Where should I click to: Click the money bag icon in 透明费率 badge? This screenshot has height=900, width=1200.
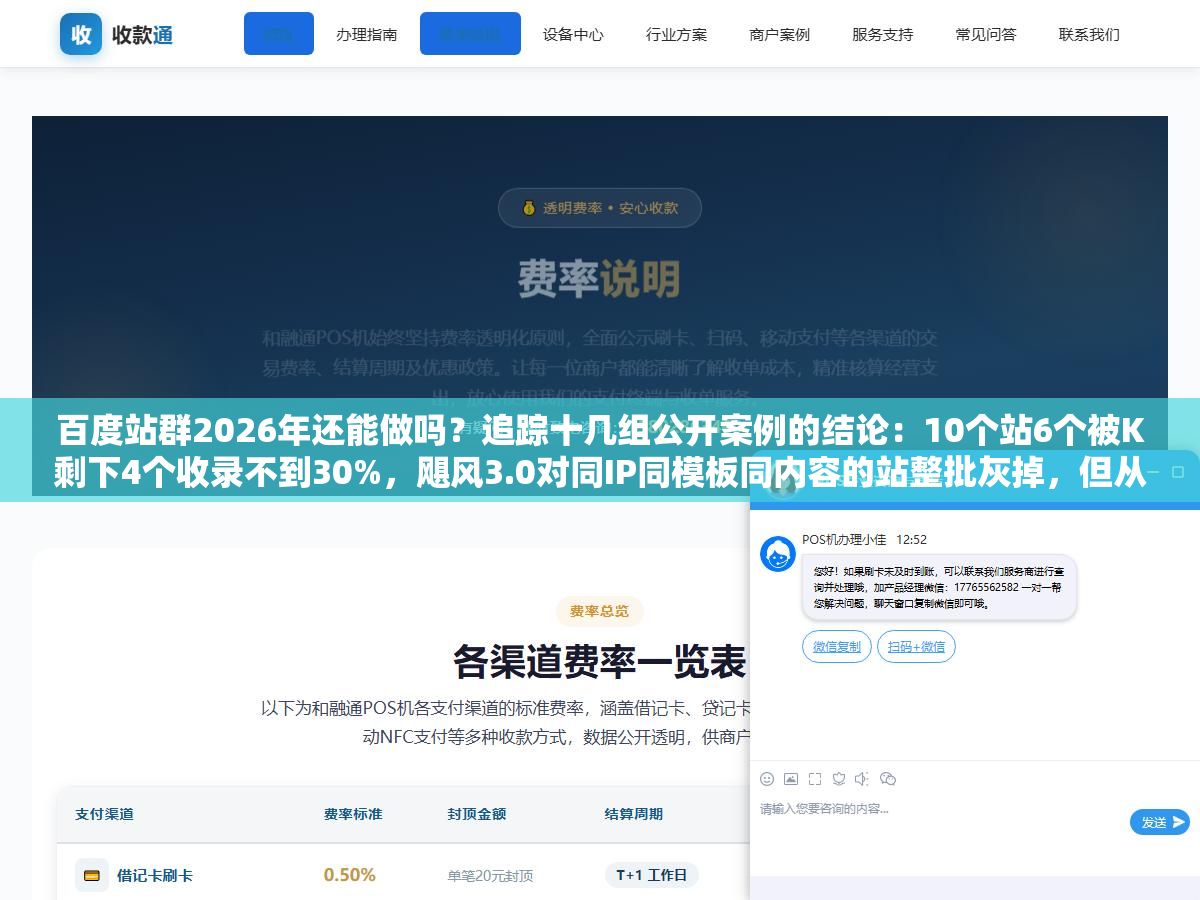tap(529, 208)
